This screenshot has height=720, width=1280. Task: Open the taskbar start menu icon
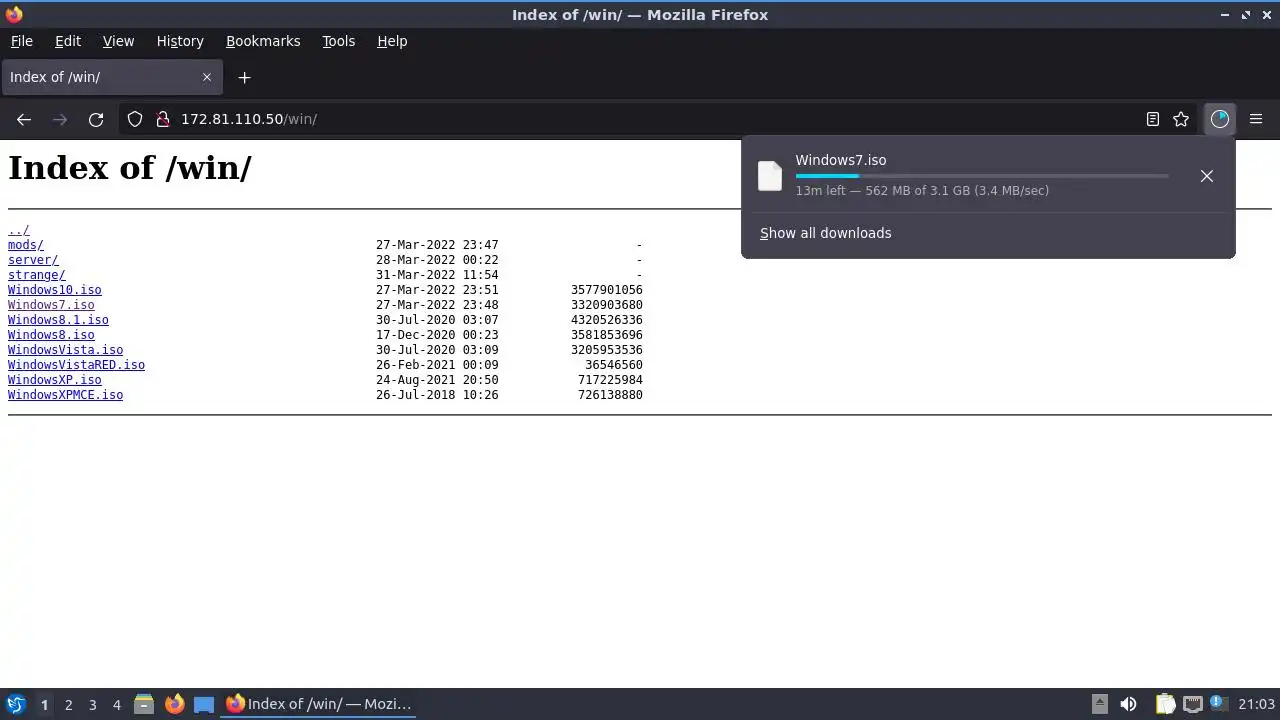pyautogui.click(x=16, y=704)
